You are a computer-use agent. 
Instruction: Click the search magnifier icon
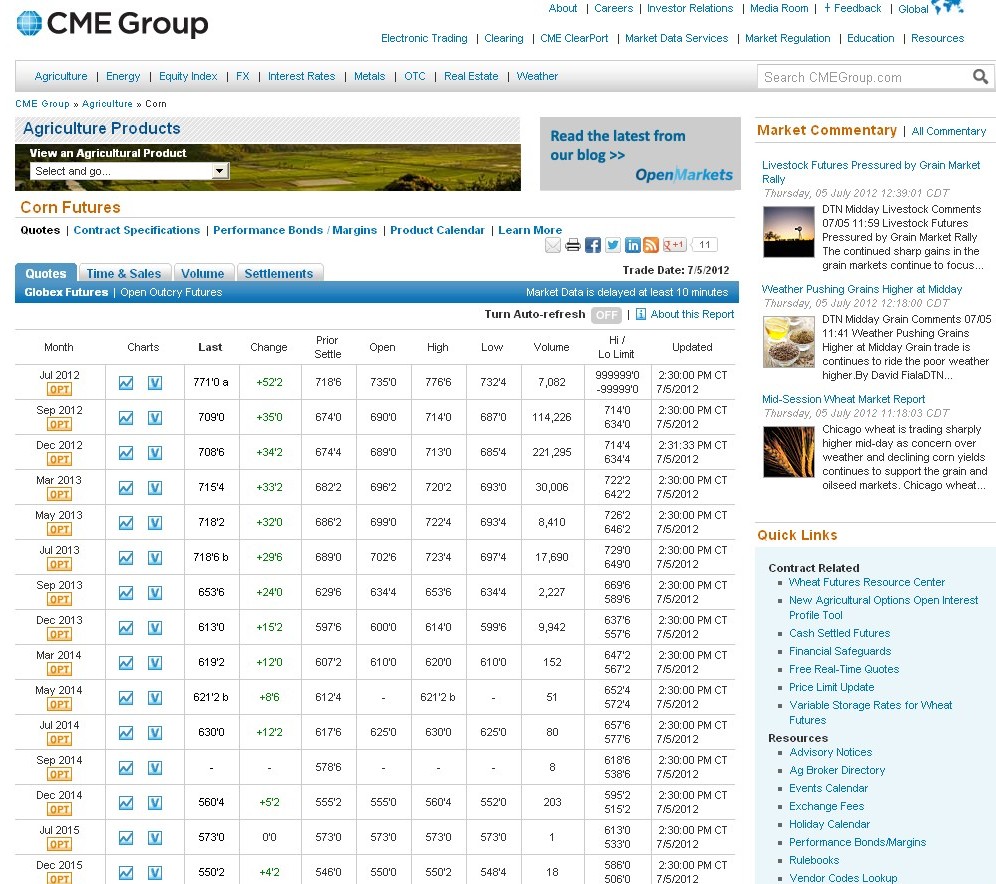(981, 76)
